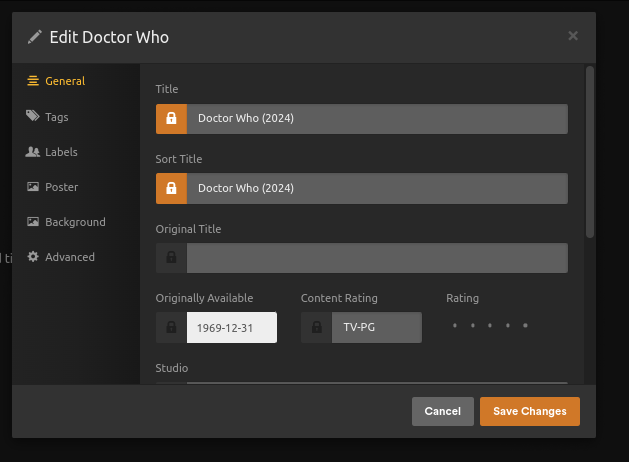
Task: Close the Edit Doctor Who dialog
Action: click(x=573, y=36)
